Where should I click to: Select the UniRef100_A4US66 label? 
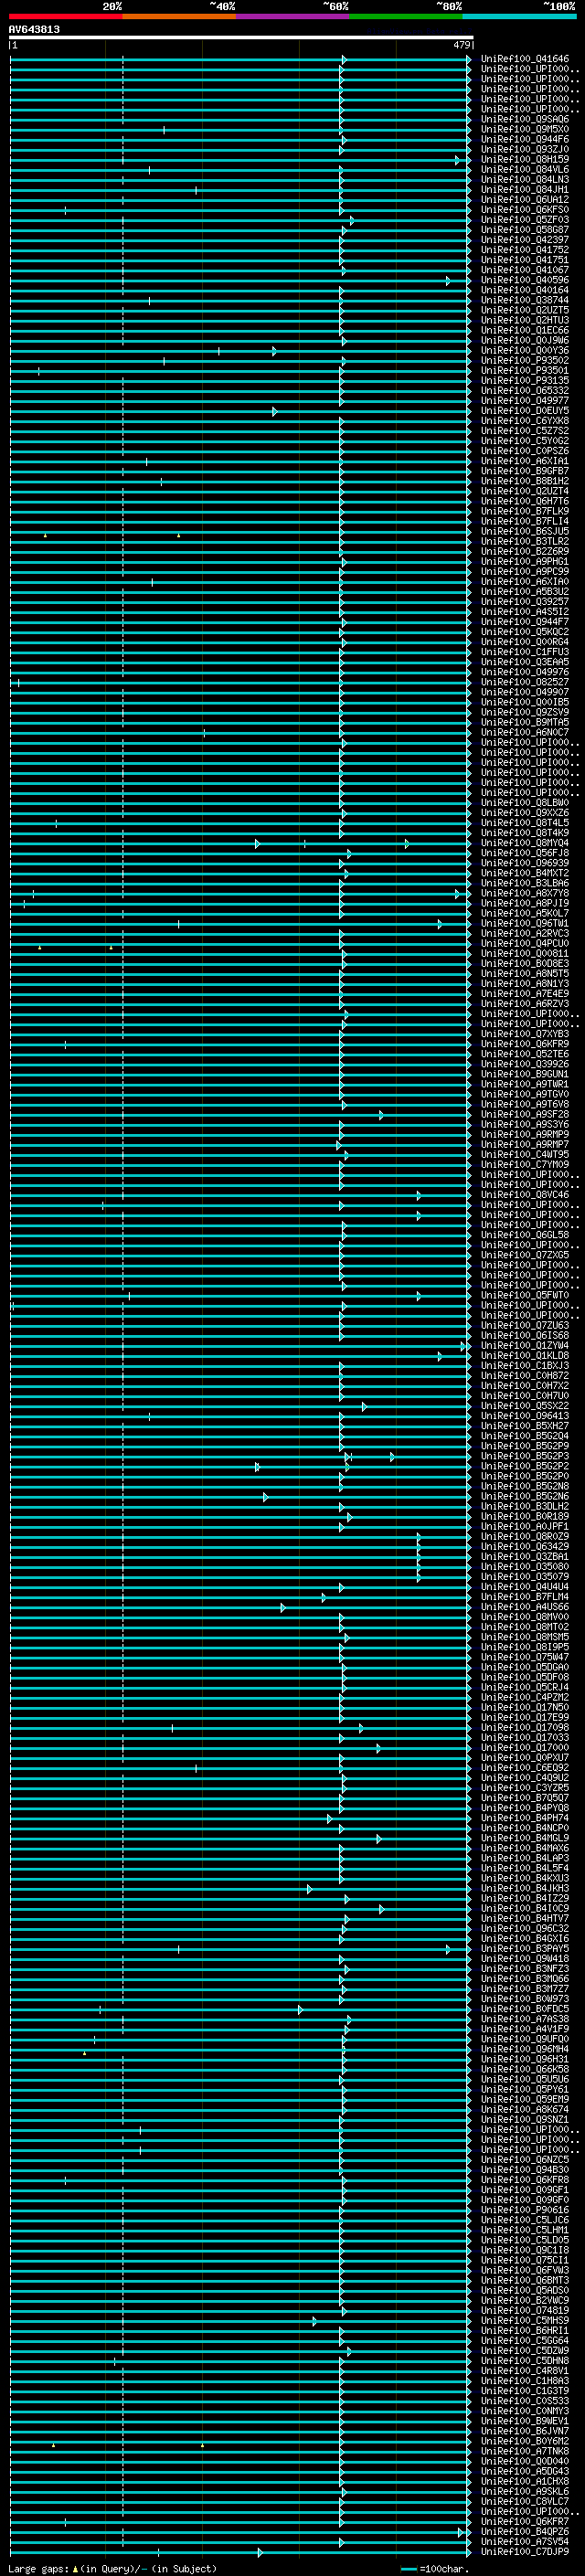point(525,1606)
